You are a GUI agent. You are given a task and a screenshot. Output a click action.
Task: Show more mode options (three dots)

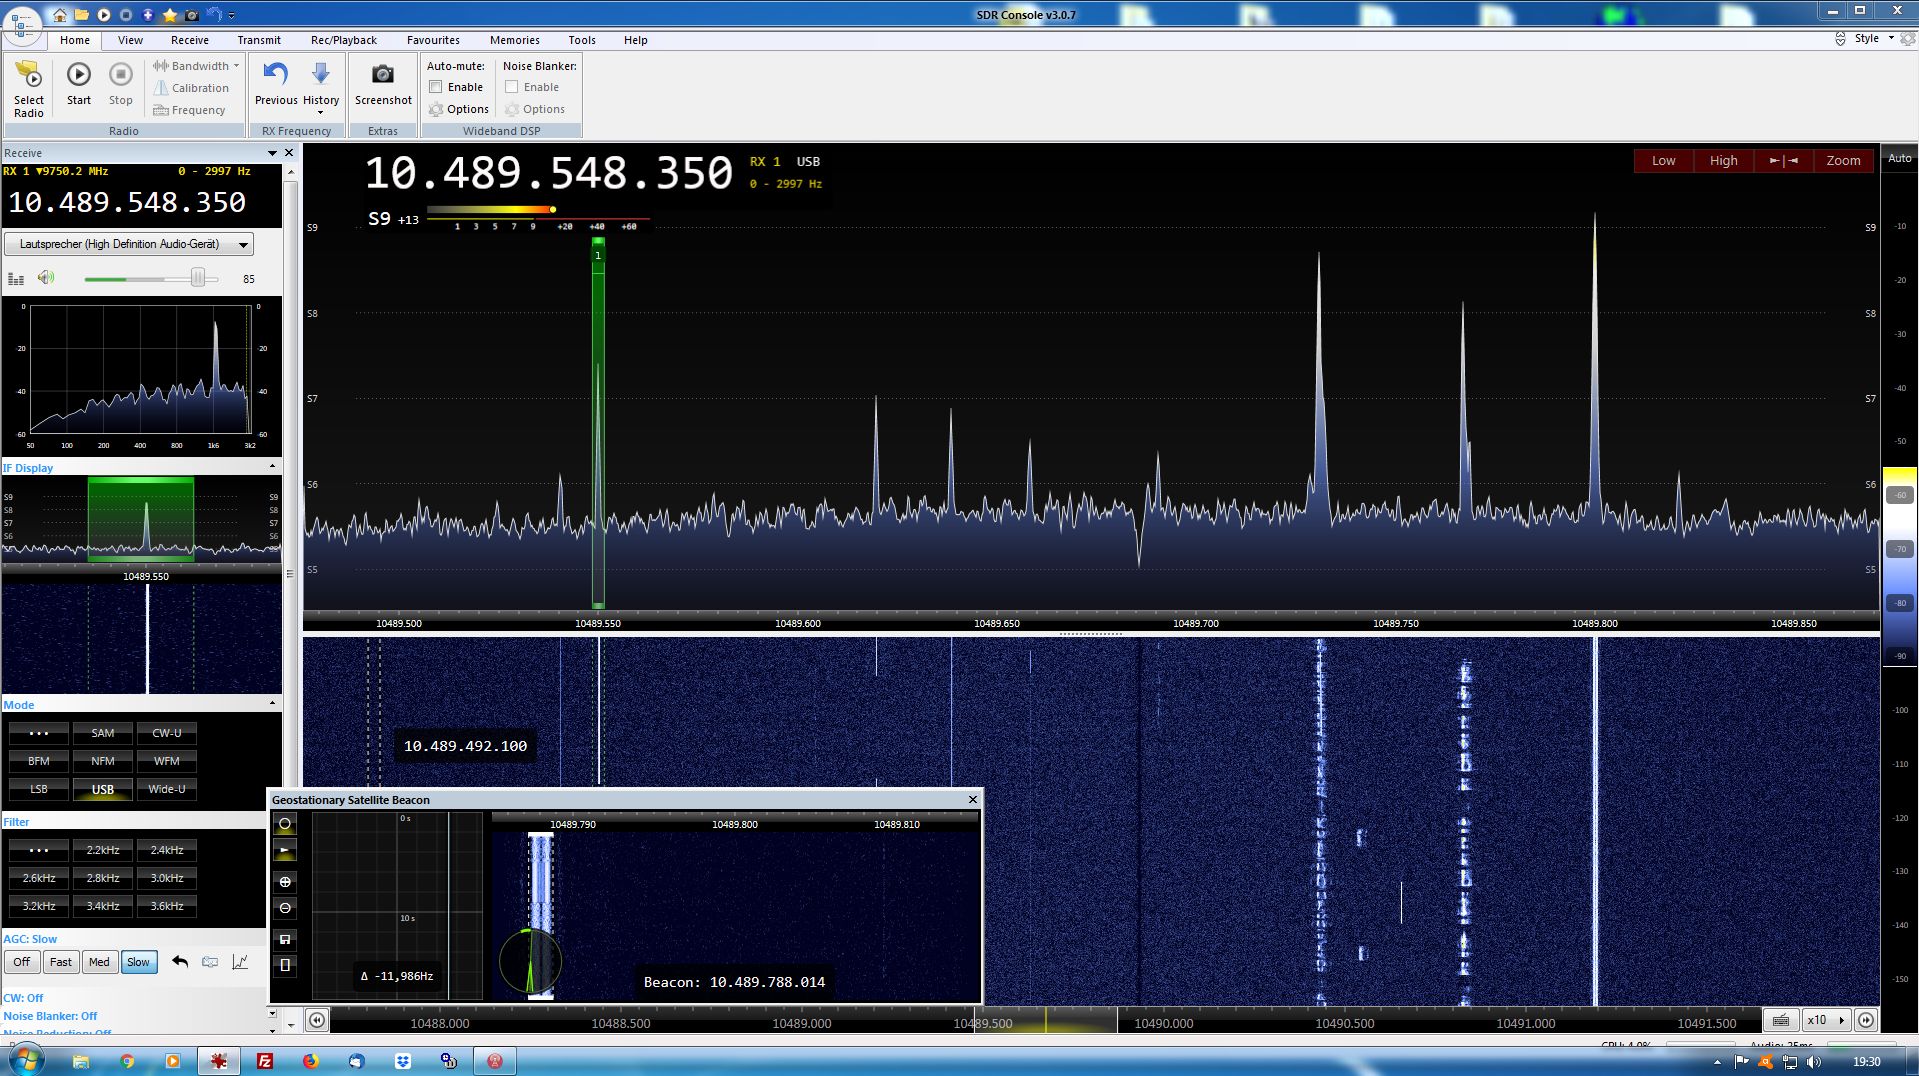tap(39, 733)
